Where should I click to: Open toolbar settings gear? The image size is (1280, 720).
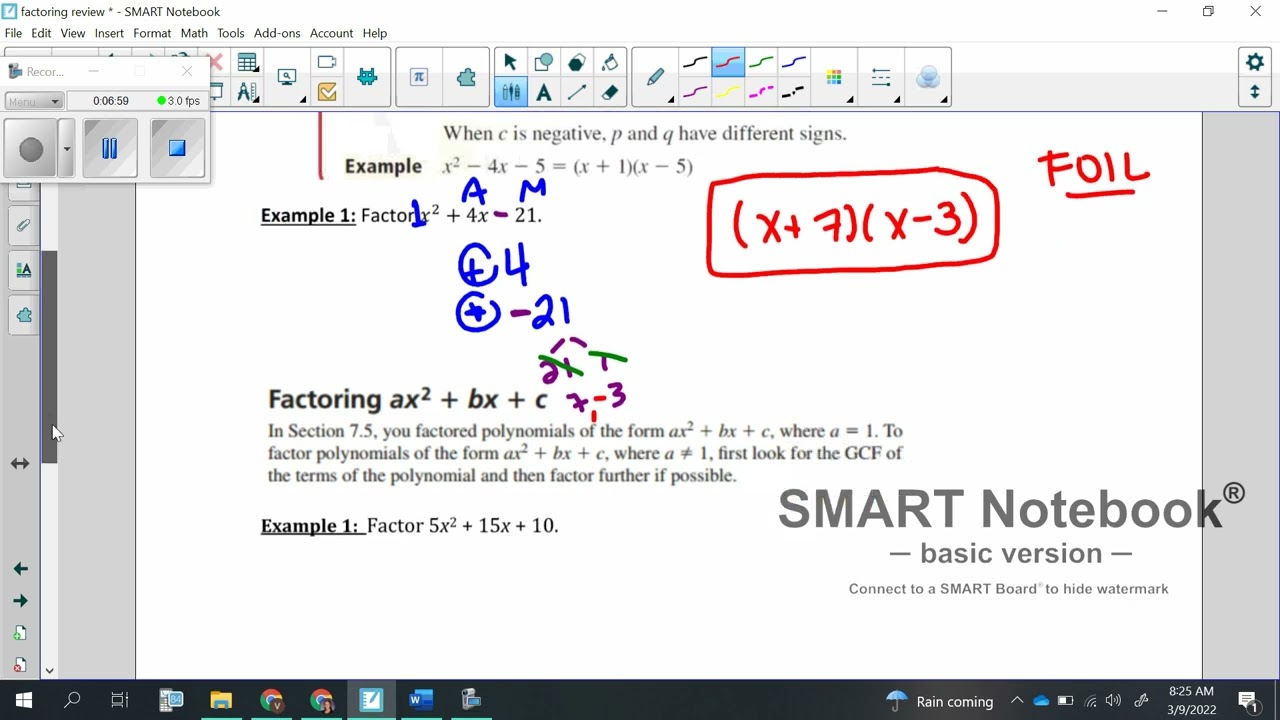click(x=1255, y=62)
